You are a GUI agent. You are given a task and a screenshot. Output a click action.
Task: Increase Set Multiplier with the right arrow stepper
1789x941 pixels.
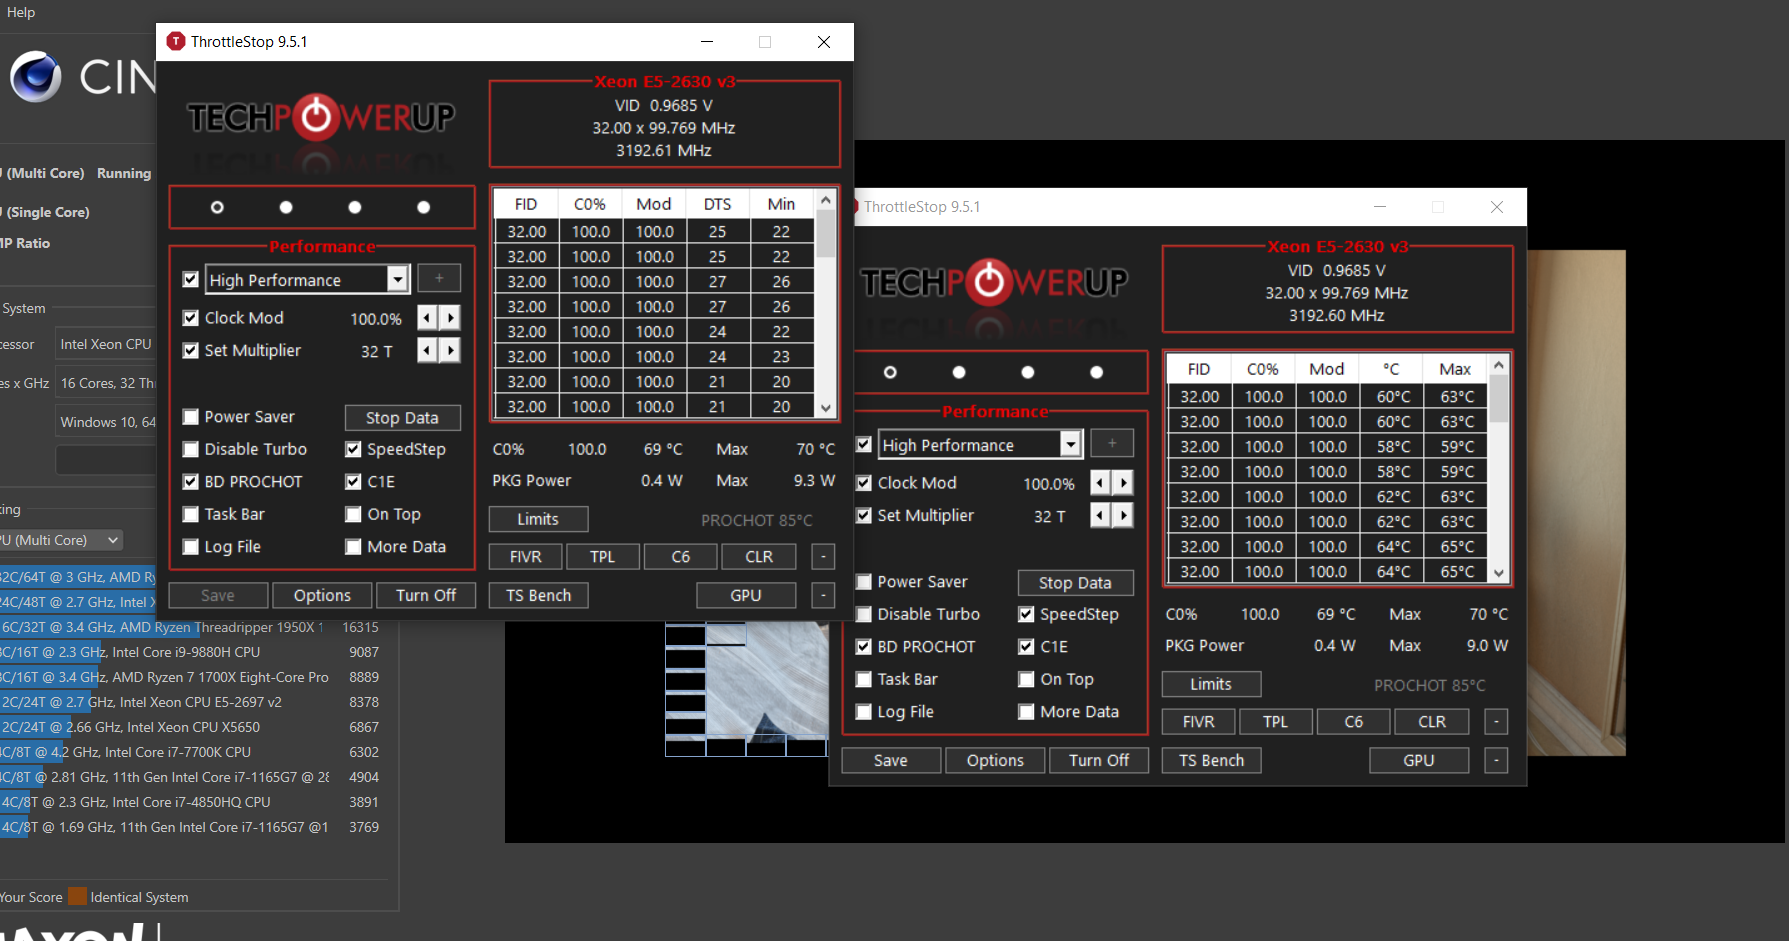click(x=451, y=350)
